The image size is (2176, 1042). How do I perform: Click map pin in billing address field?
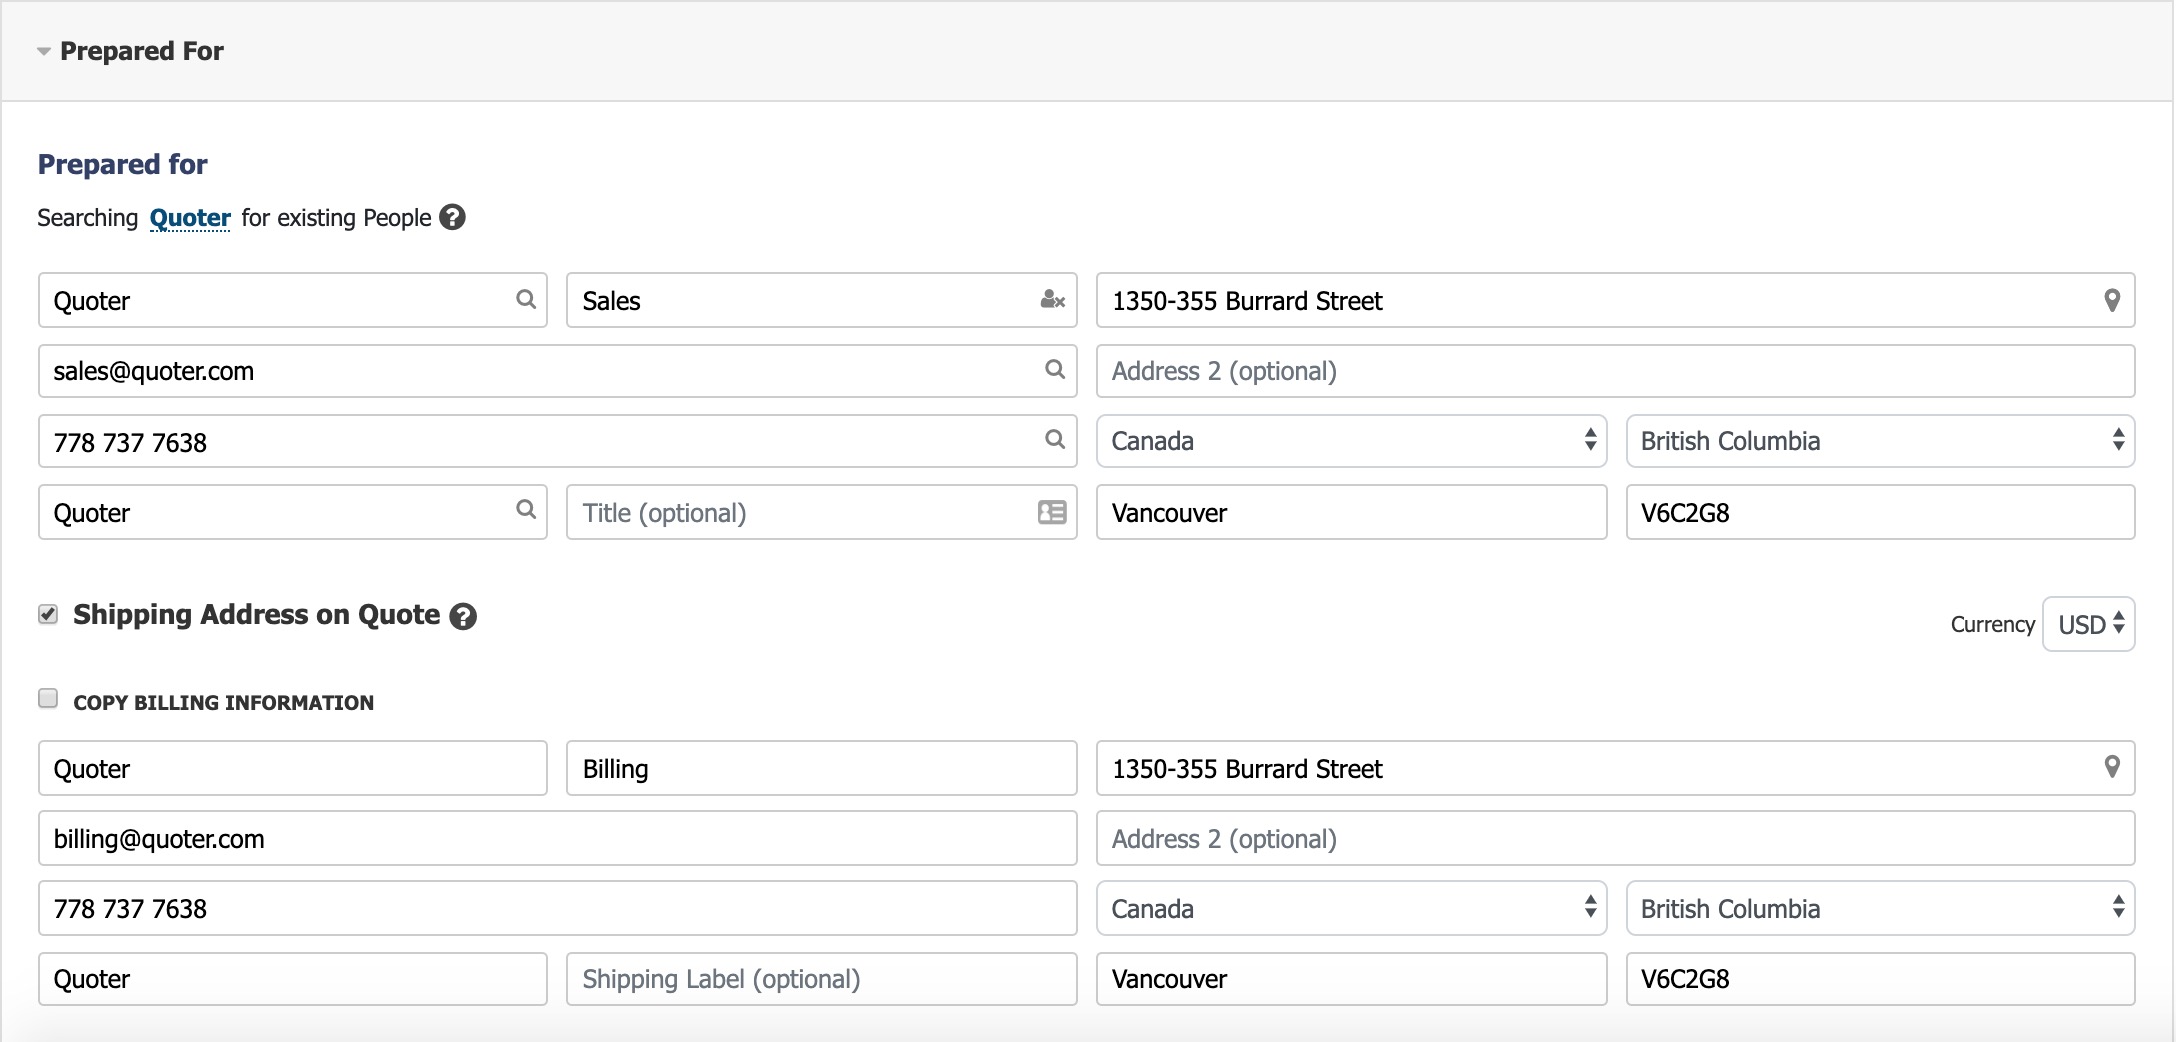[x=2112, y=300]
